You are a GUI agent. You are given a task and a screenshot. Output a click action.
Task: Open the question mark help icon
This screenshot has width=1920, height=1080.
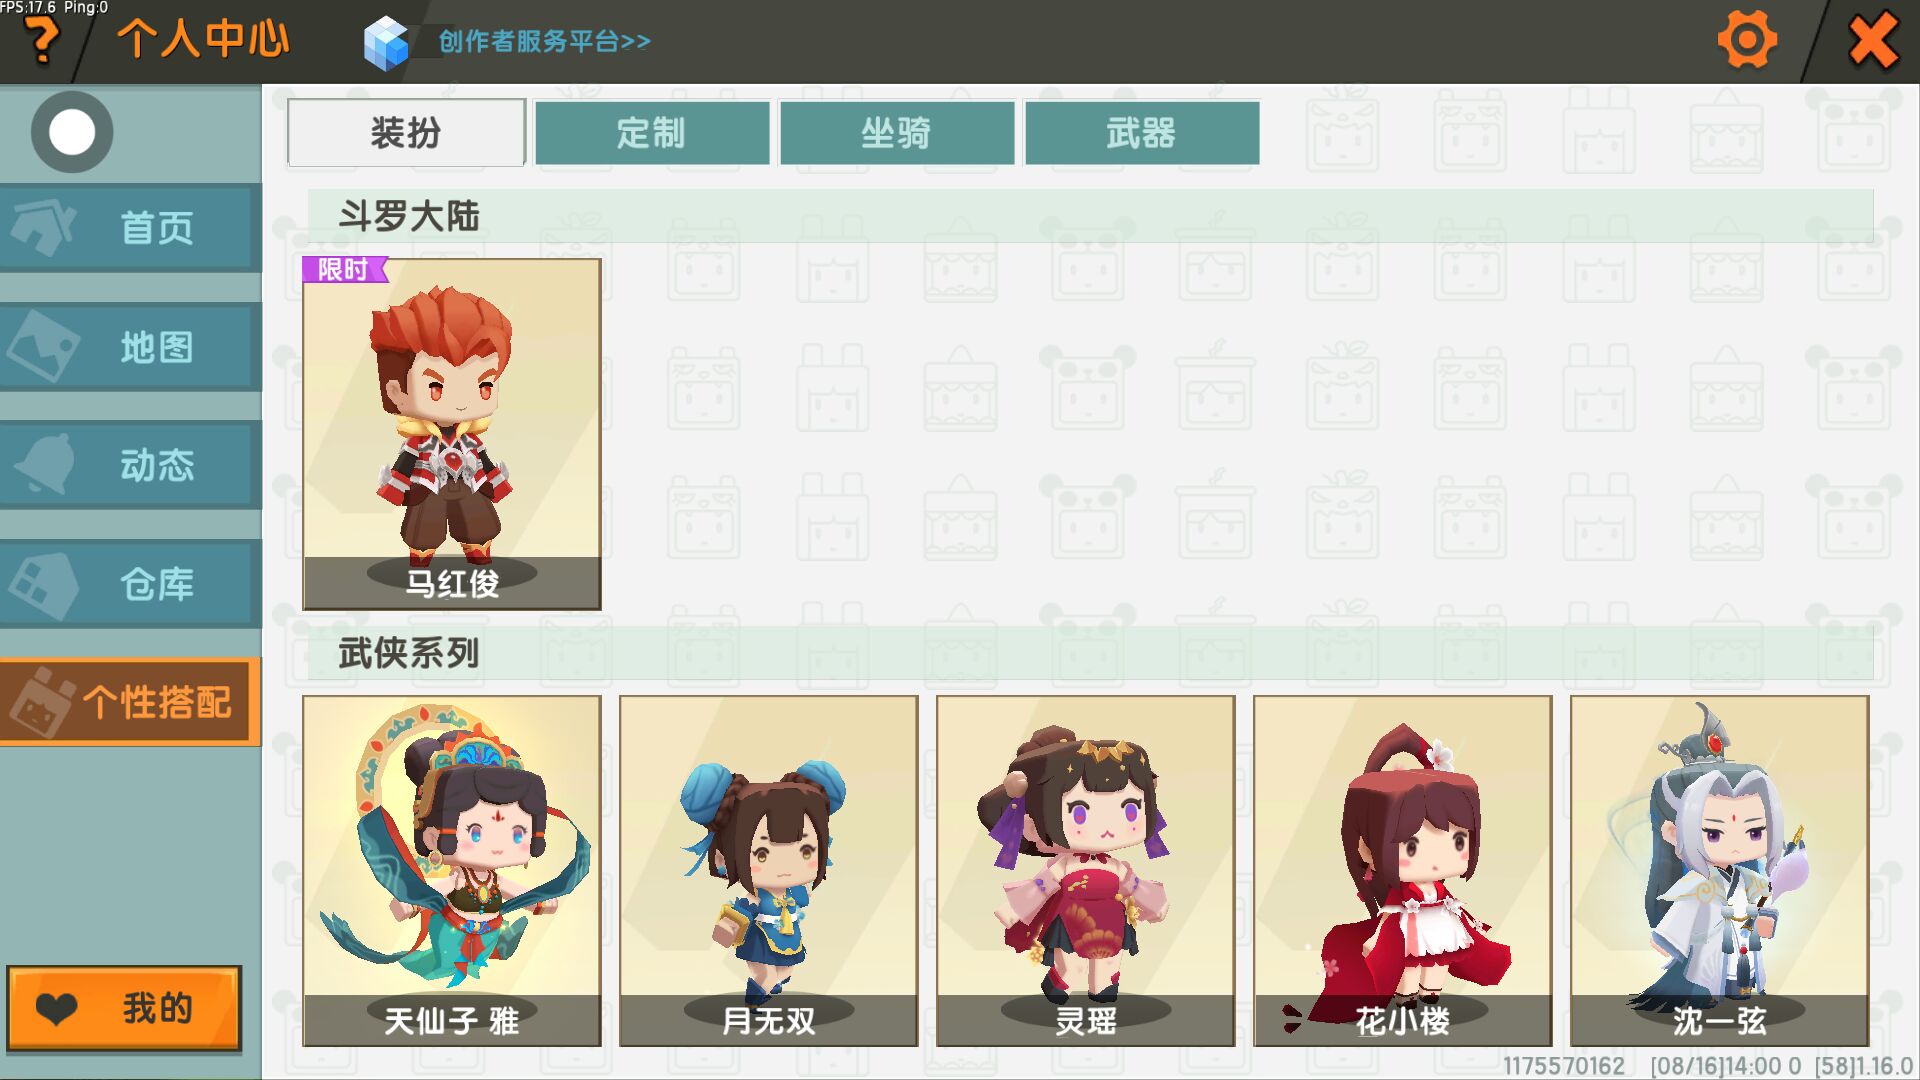click(42, 40)
